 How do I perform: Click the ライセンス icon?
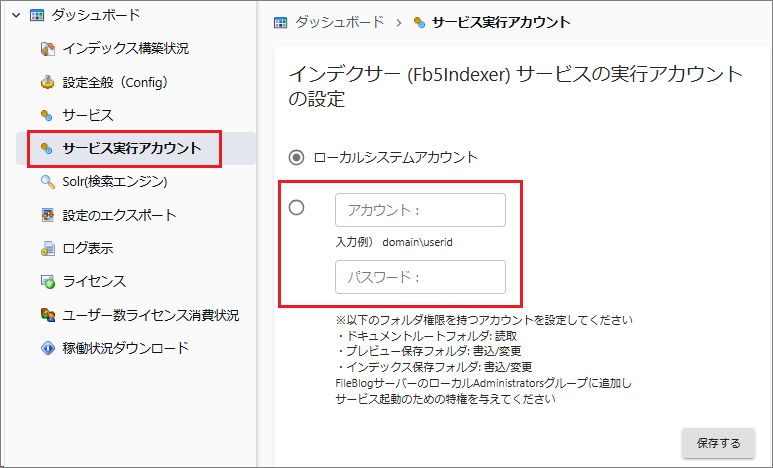tap(47, 282)
